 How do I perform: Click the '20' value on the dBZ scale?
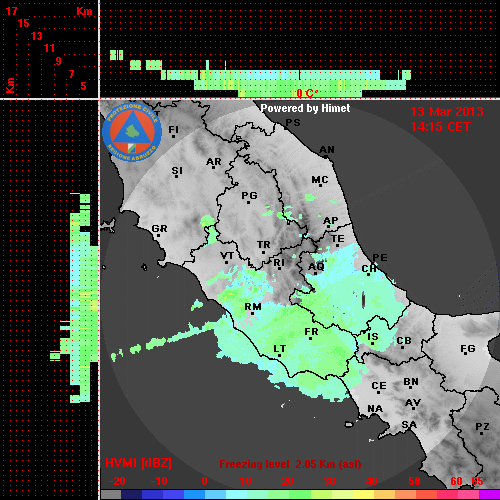[287, 481]
